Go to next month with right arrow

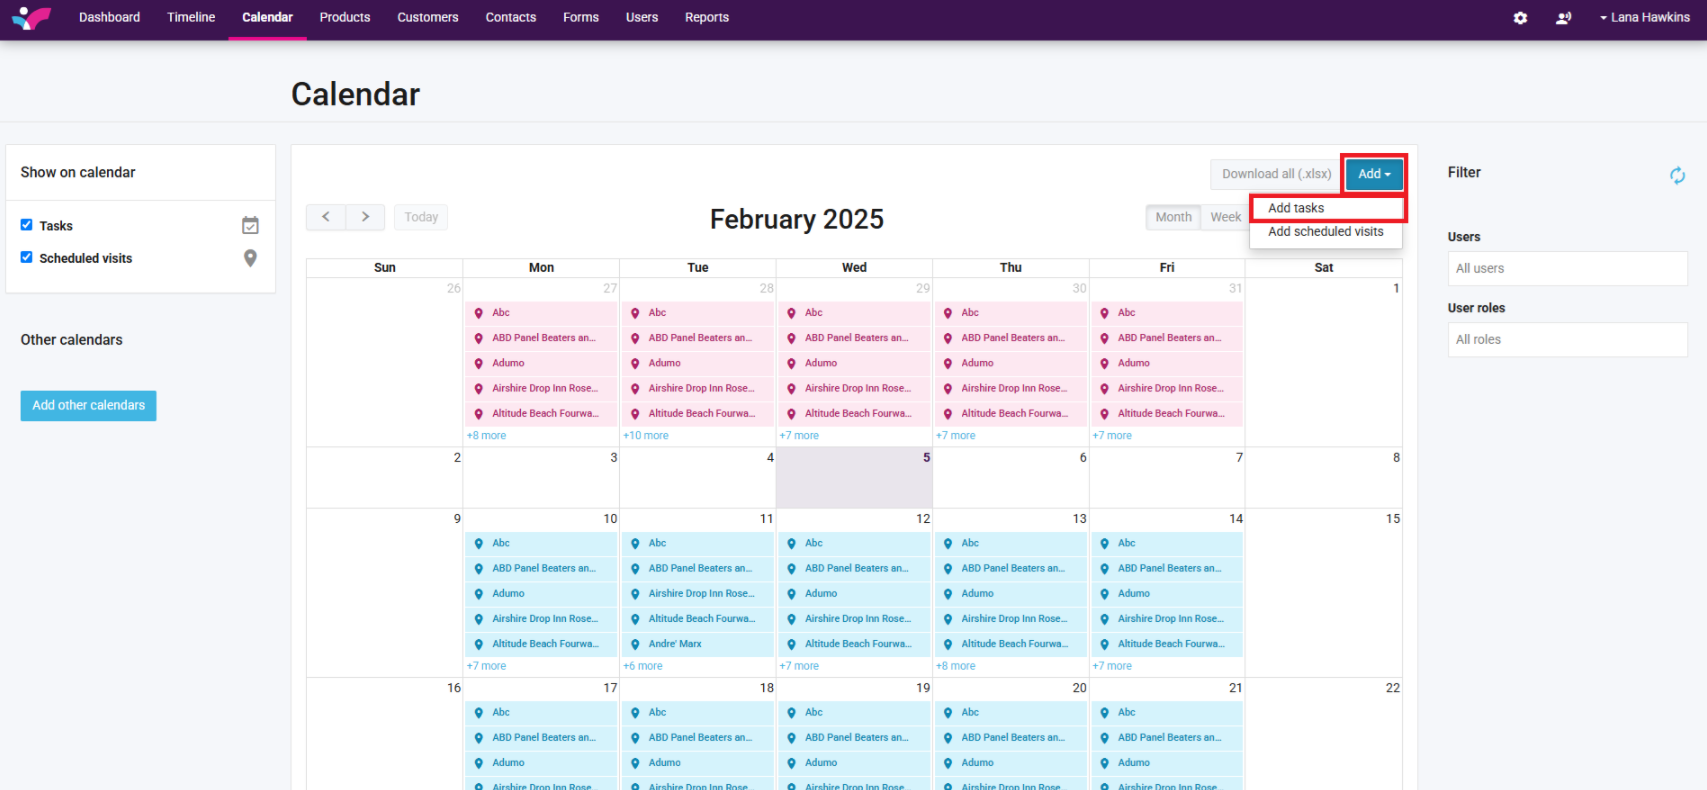coord(365,217)
